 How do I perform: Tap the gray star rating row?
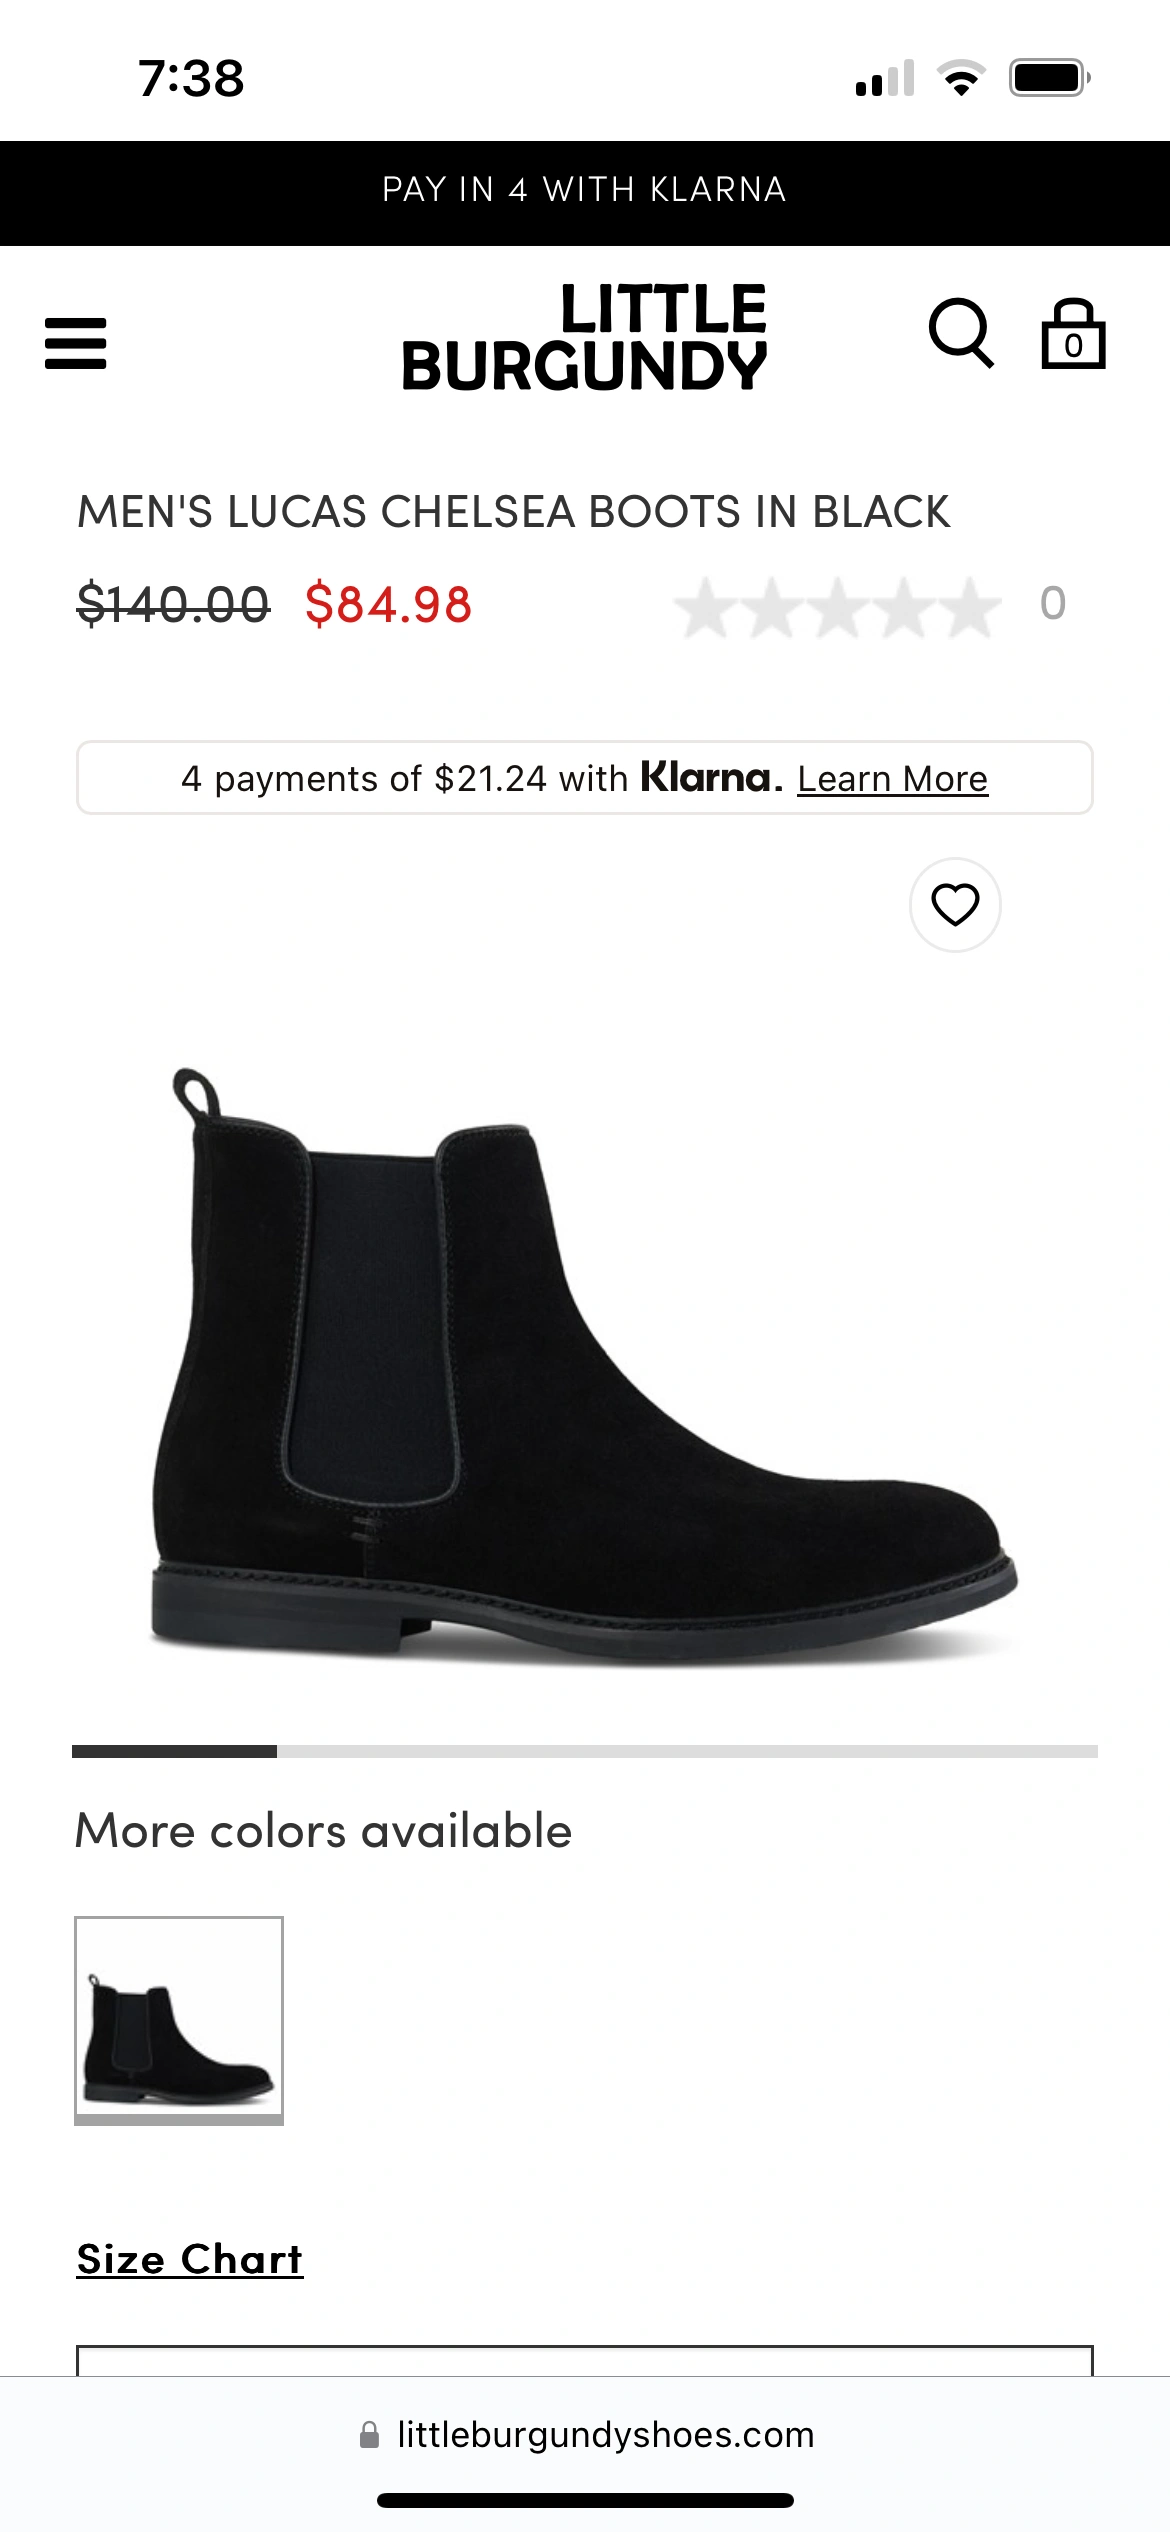[x=838, y=607]
